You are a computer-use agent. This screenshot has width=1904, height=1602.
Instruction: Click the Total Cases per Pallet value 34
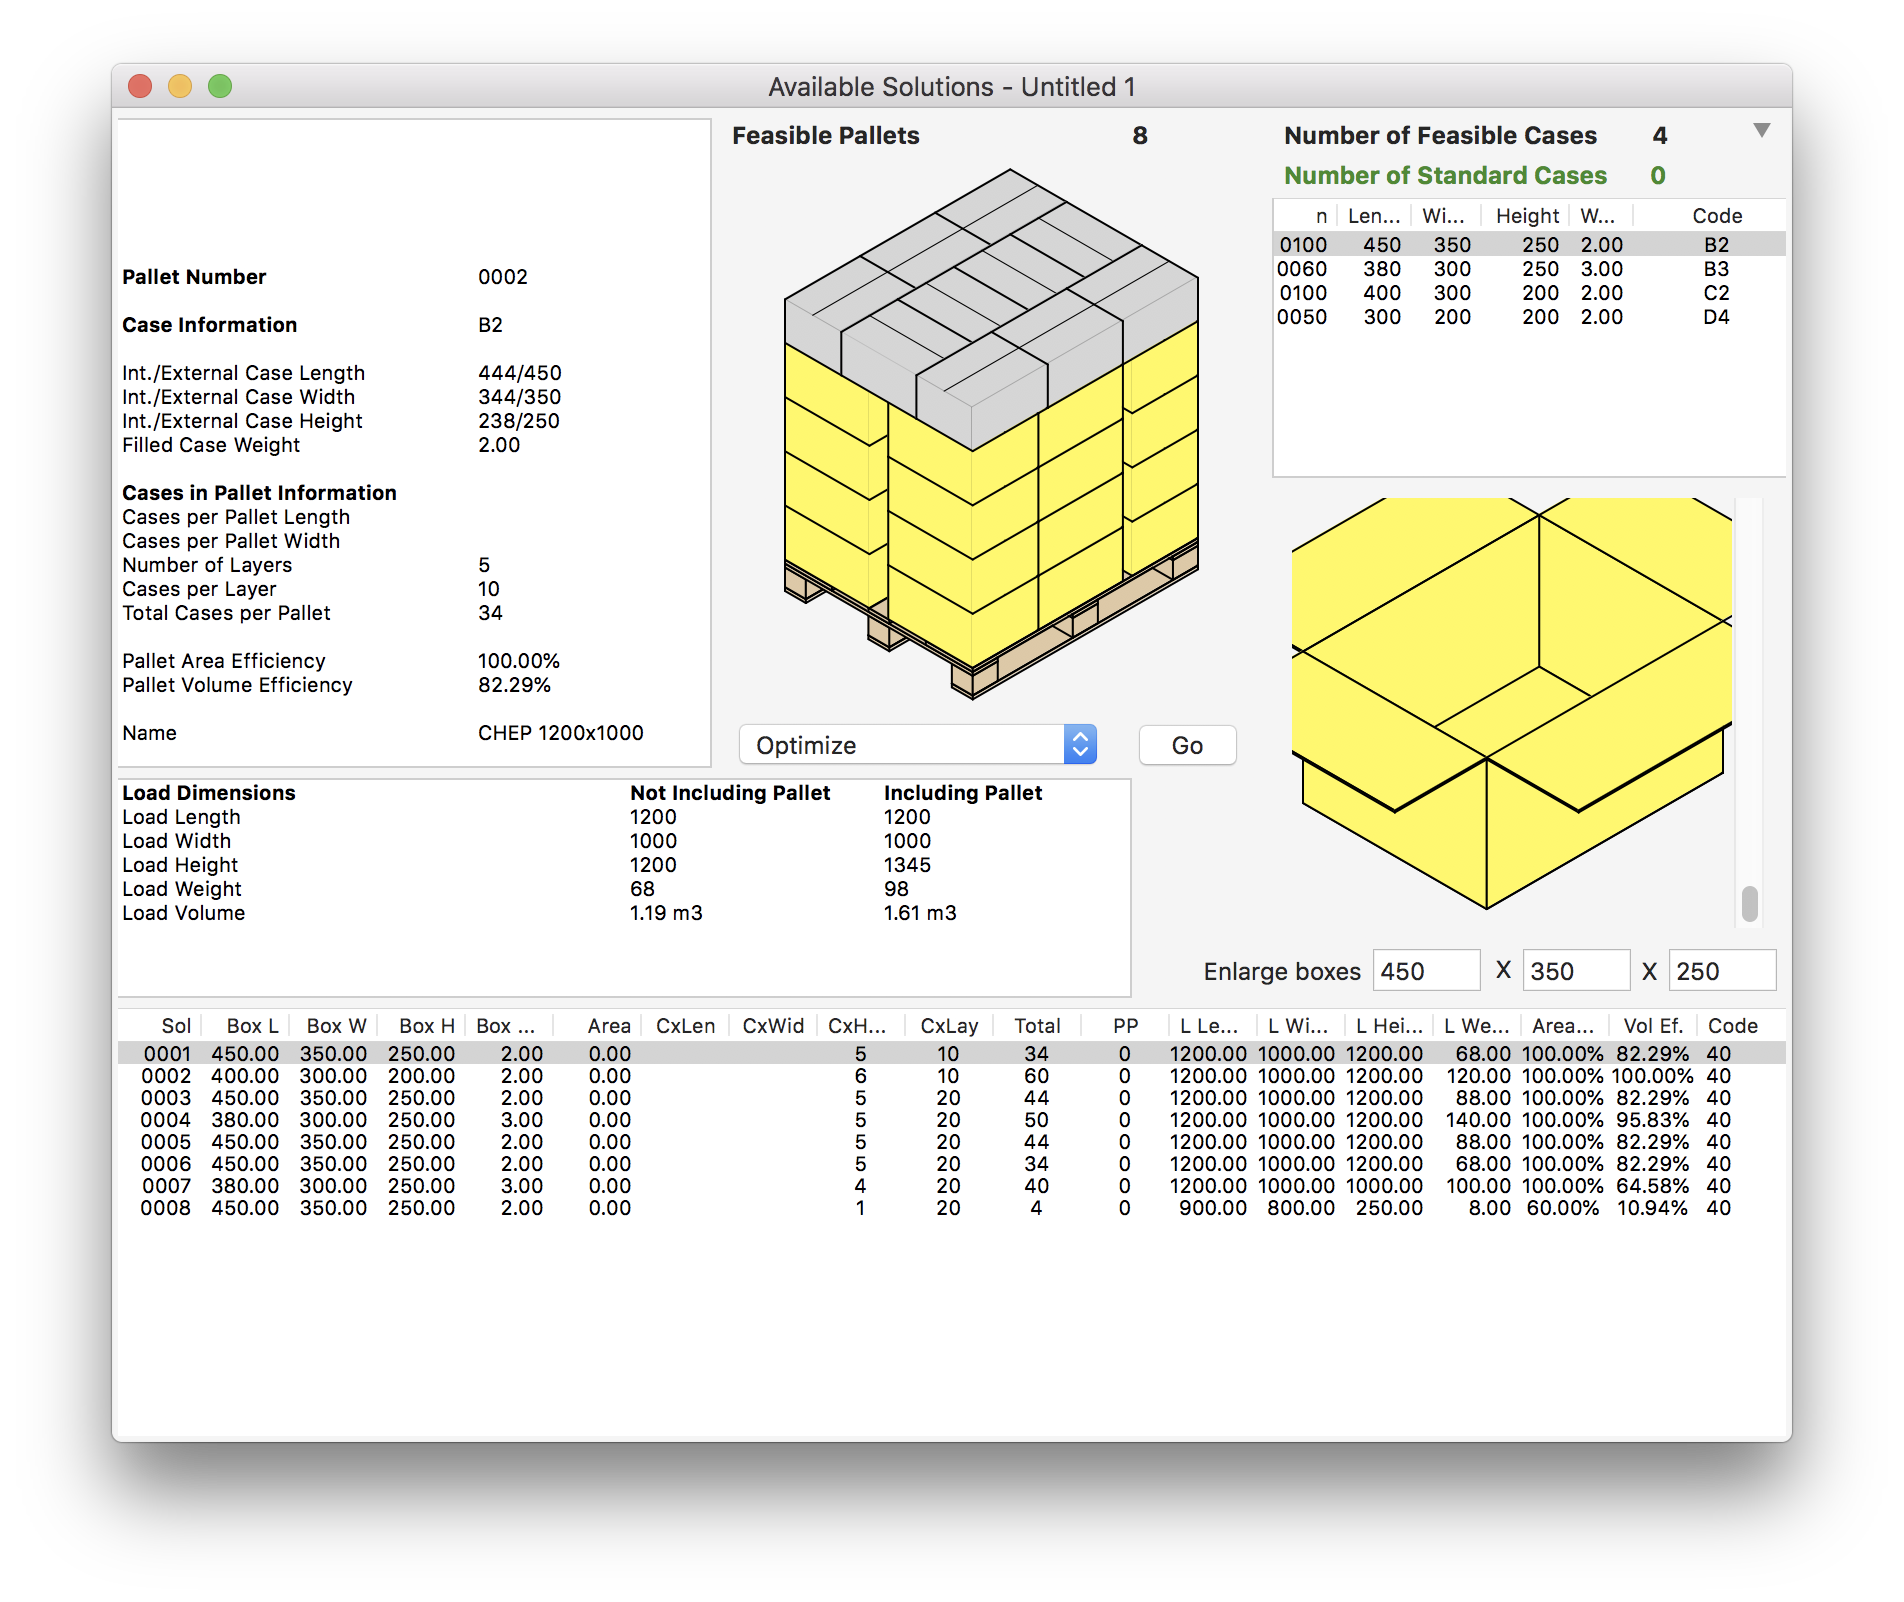[490, 613]
